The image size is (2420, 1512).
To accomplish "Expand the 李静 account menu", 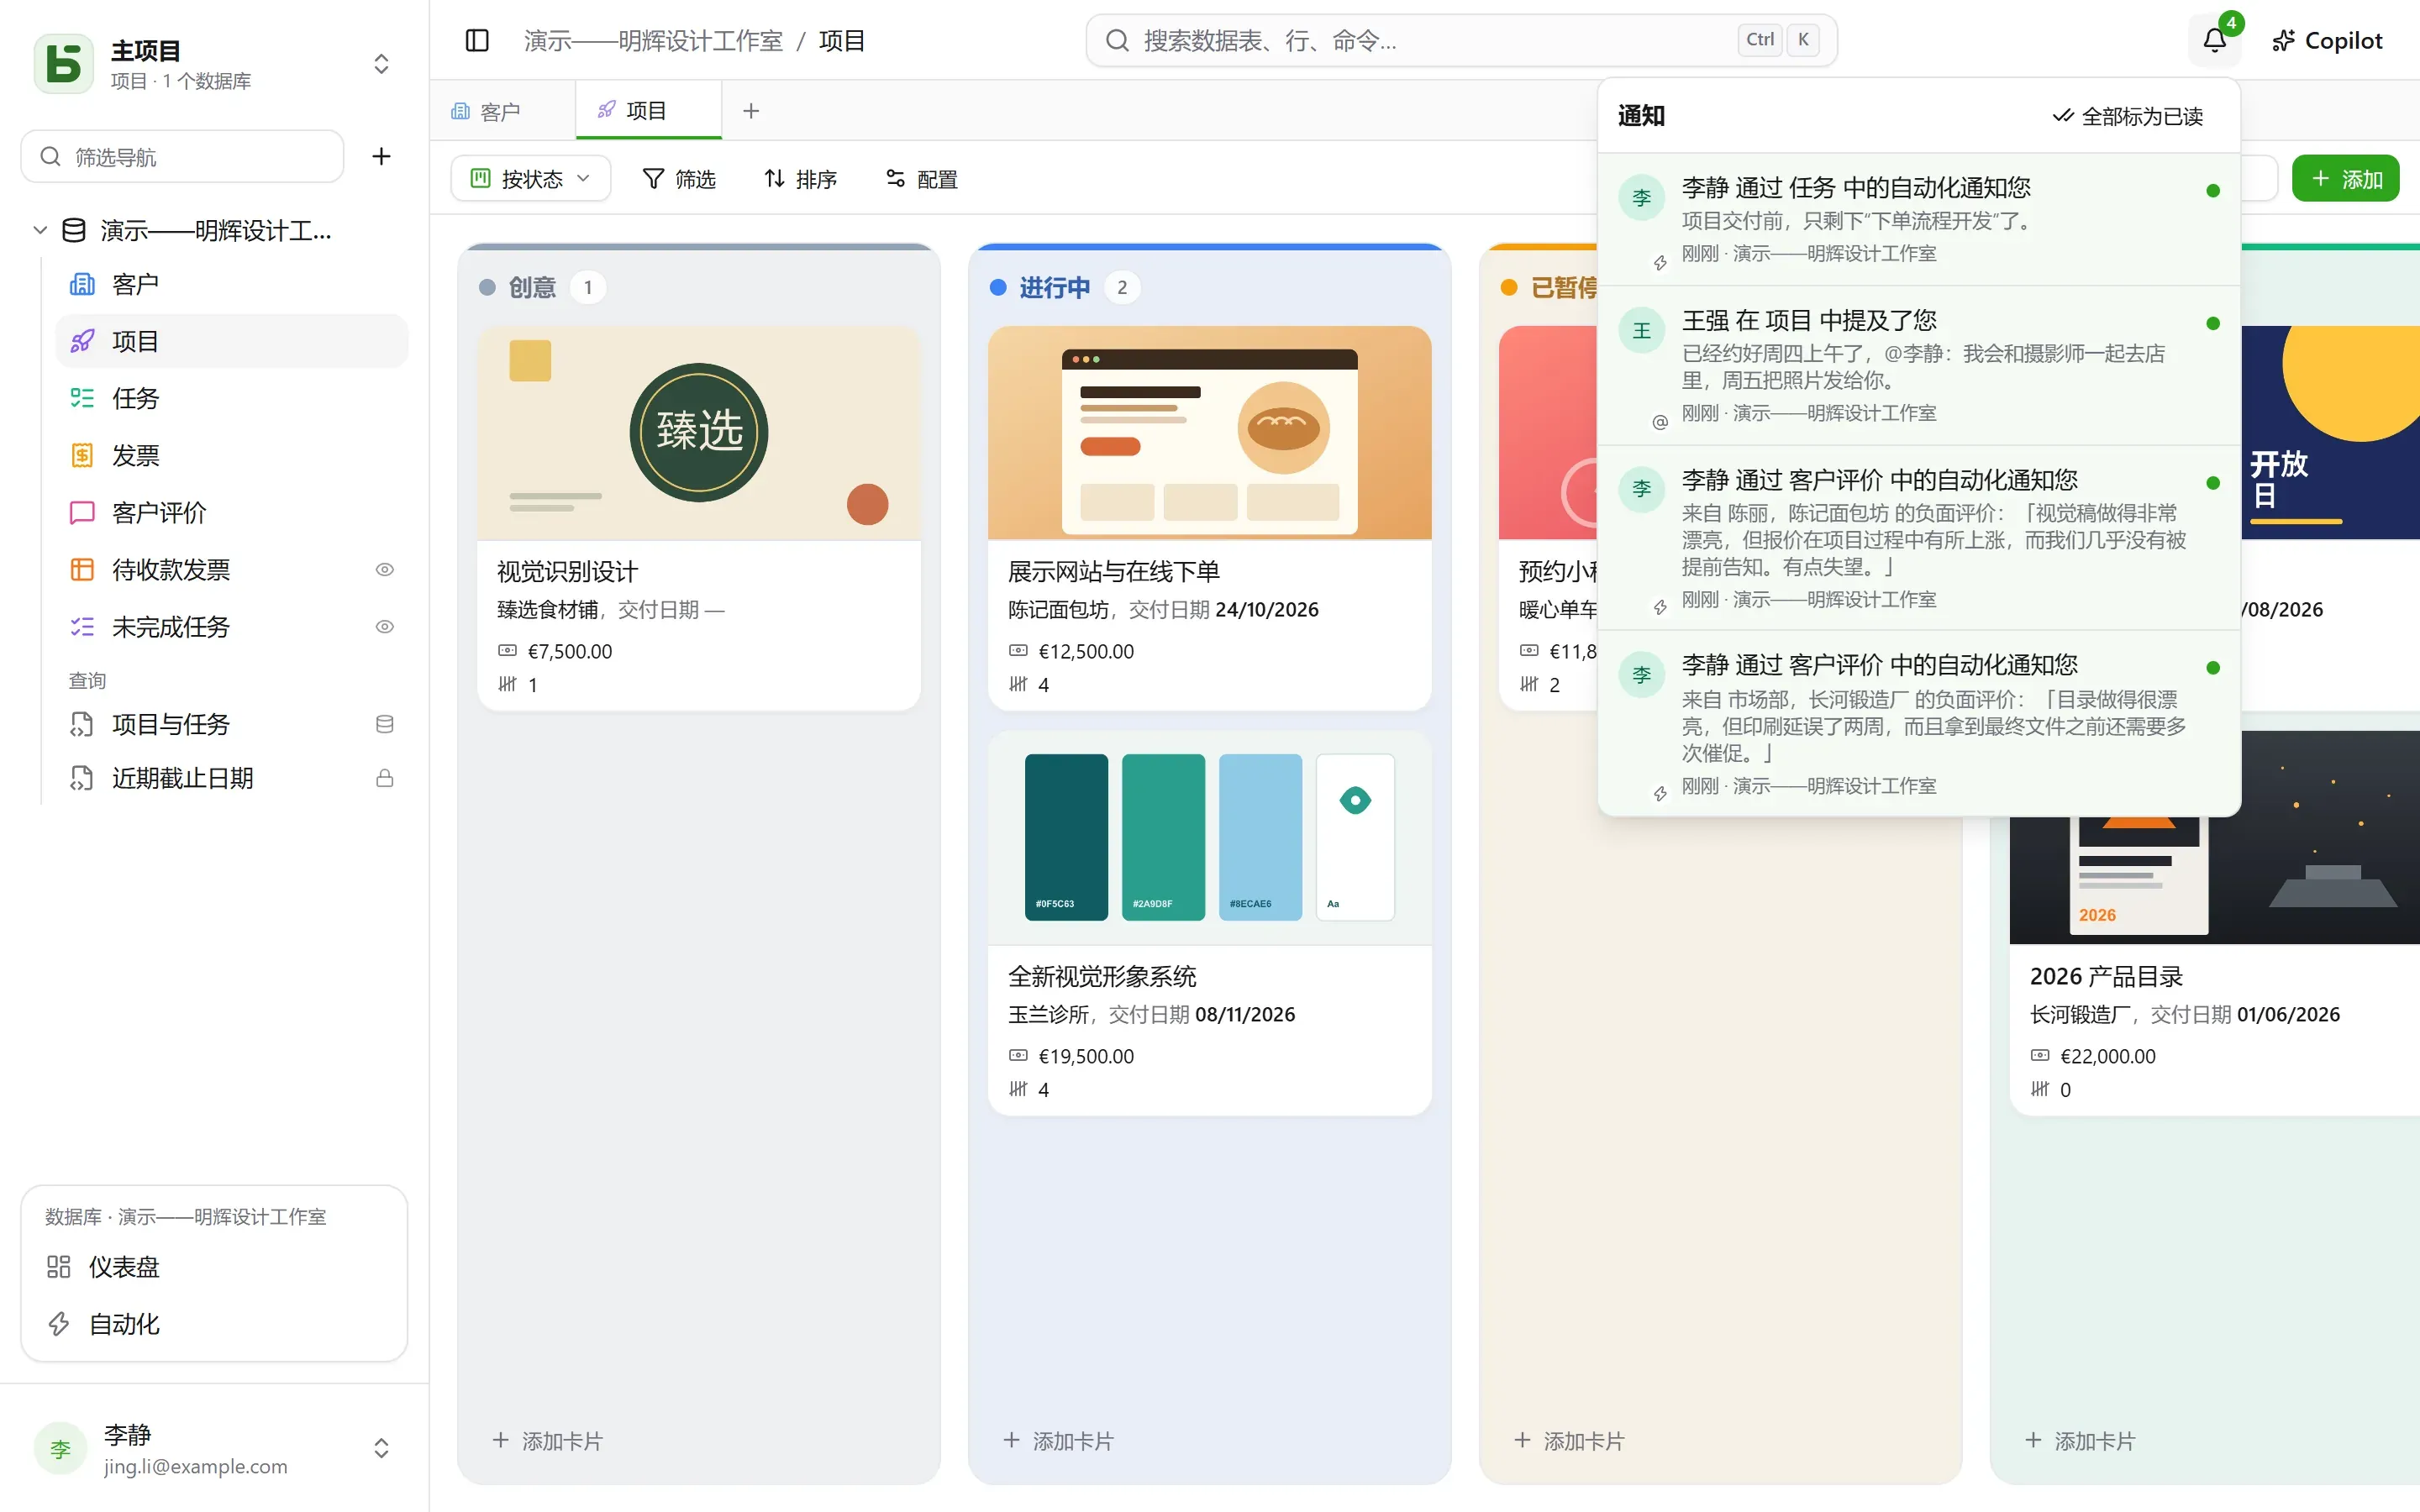I will click(381, 1448).
